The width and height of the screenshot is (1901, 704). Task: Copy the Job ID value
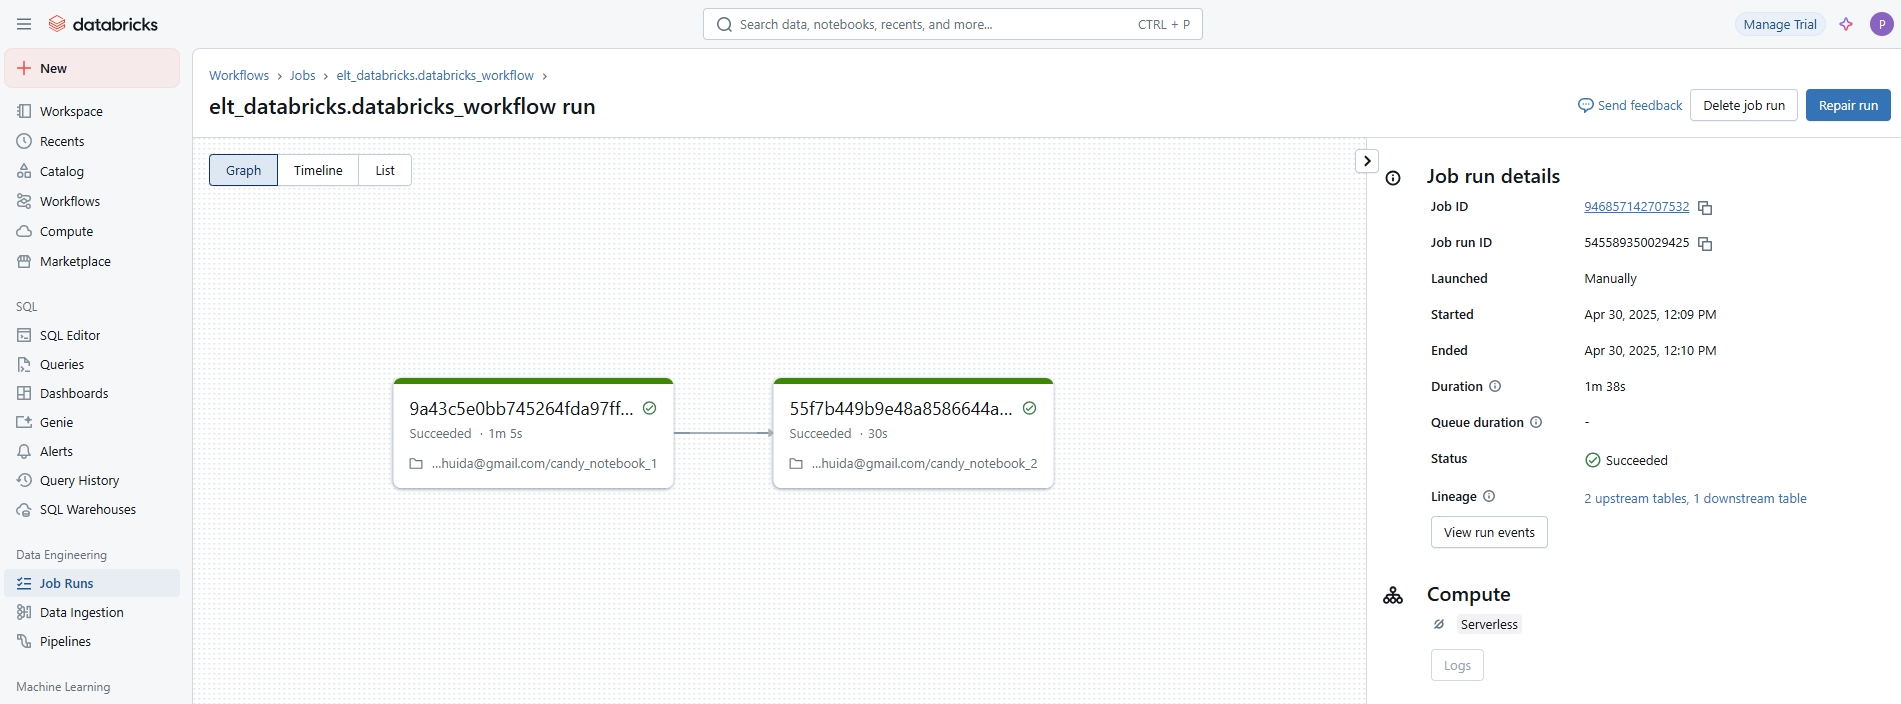pos(1705,208)
